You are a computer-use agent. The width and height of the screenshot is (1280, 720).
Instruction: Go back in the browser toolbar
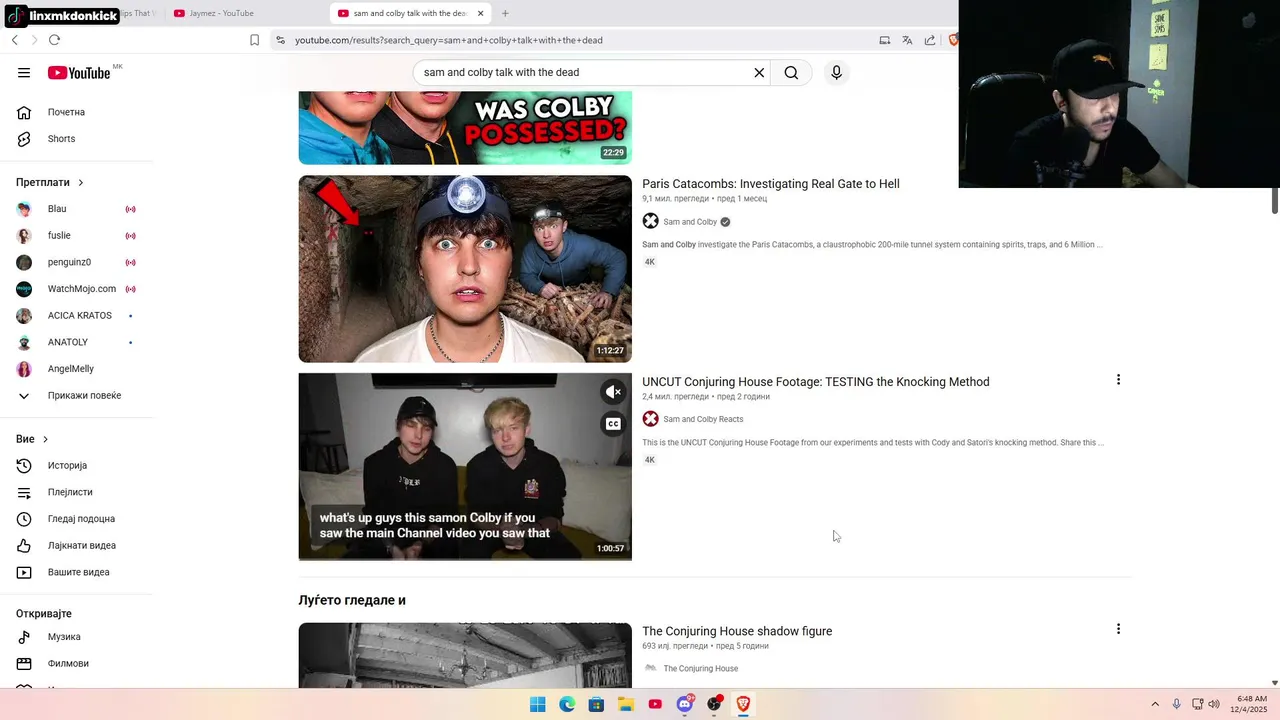pyautogui.click(x=14, y=40)
